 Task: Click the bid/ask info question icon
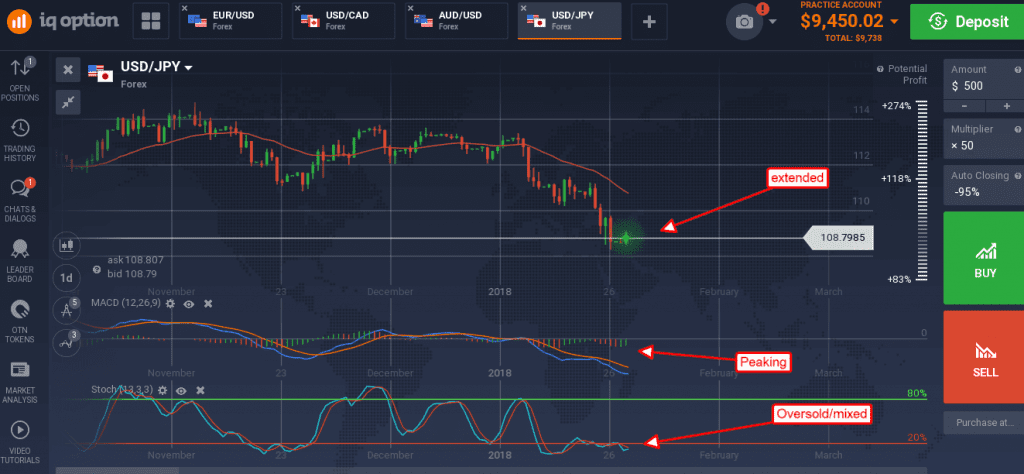[x=97, y=269]
